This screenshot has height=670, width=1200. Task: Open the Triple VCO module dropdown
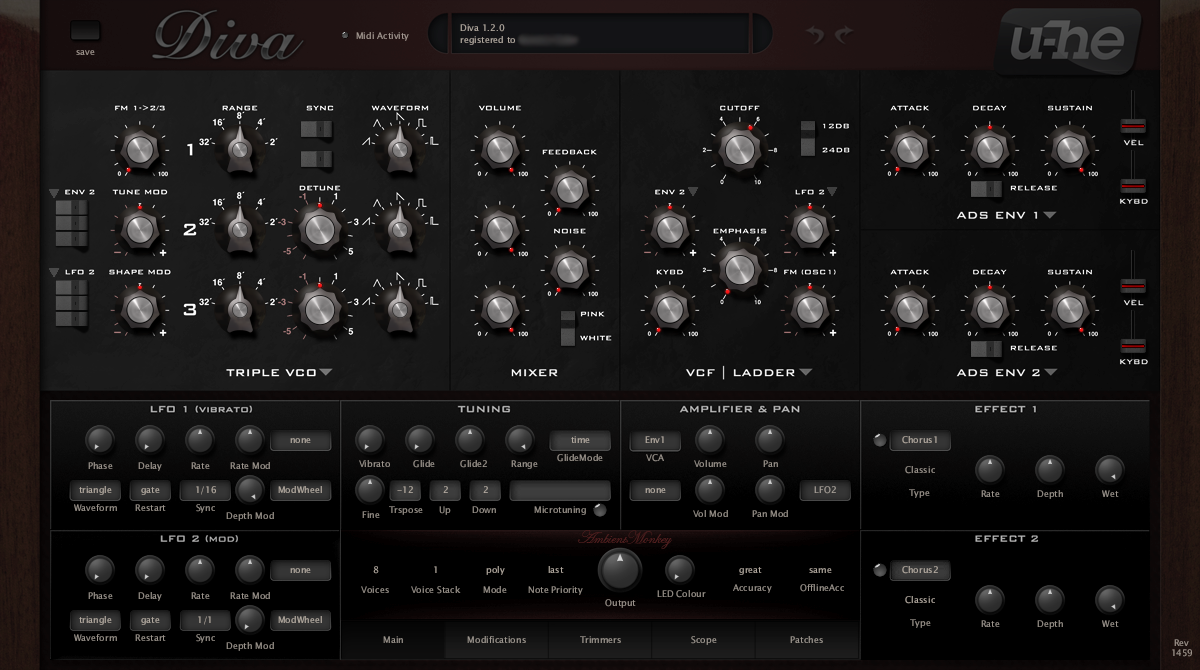click(326, 373)
